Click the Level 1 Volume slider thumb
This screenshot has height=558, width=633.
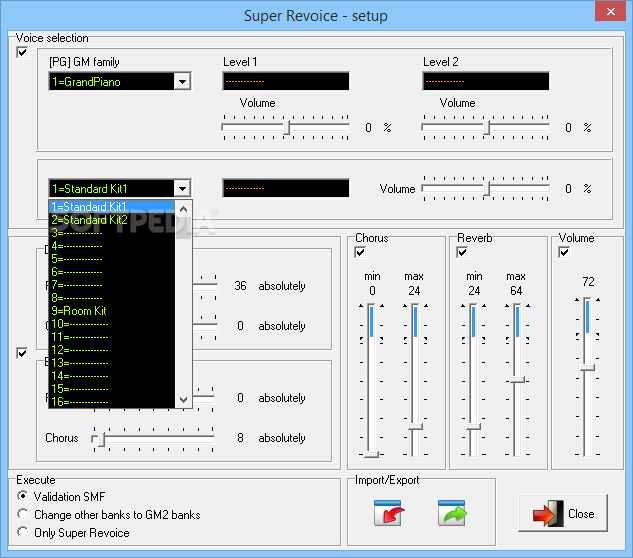pyautogui.click(x=287, y=127)
